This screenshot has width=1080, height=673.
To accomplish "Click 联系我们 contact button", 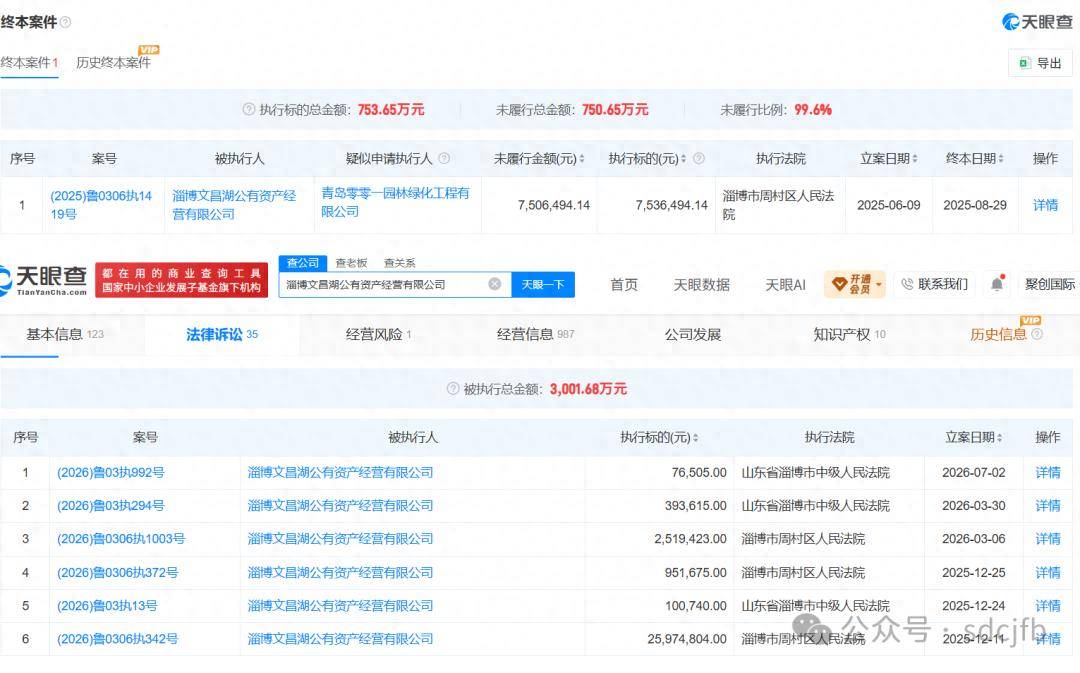I will (935, 284).
